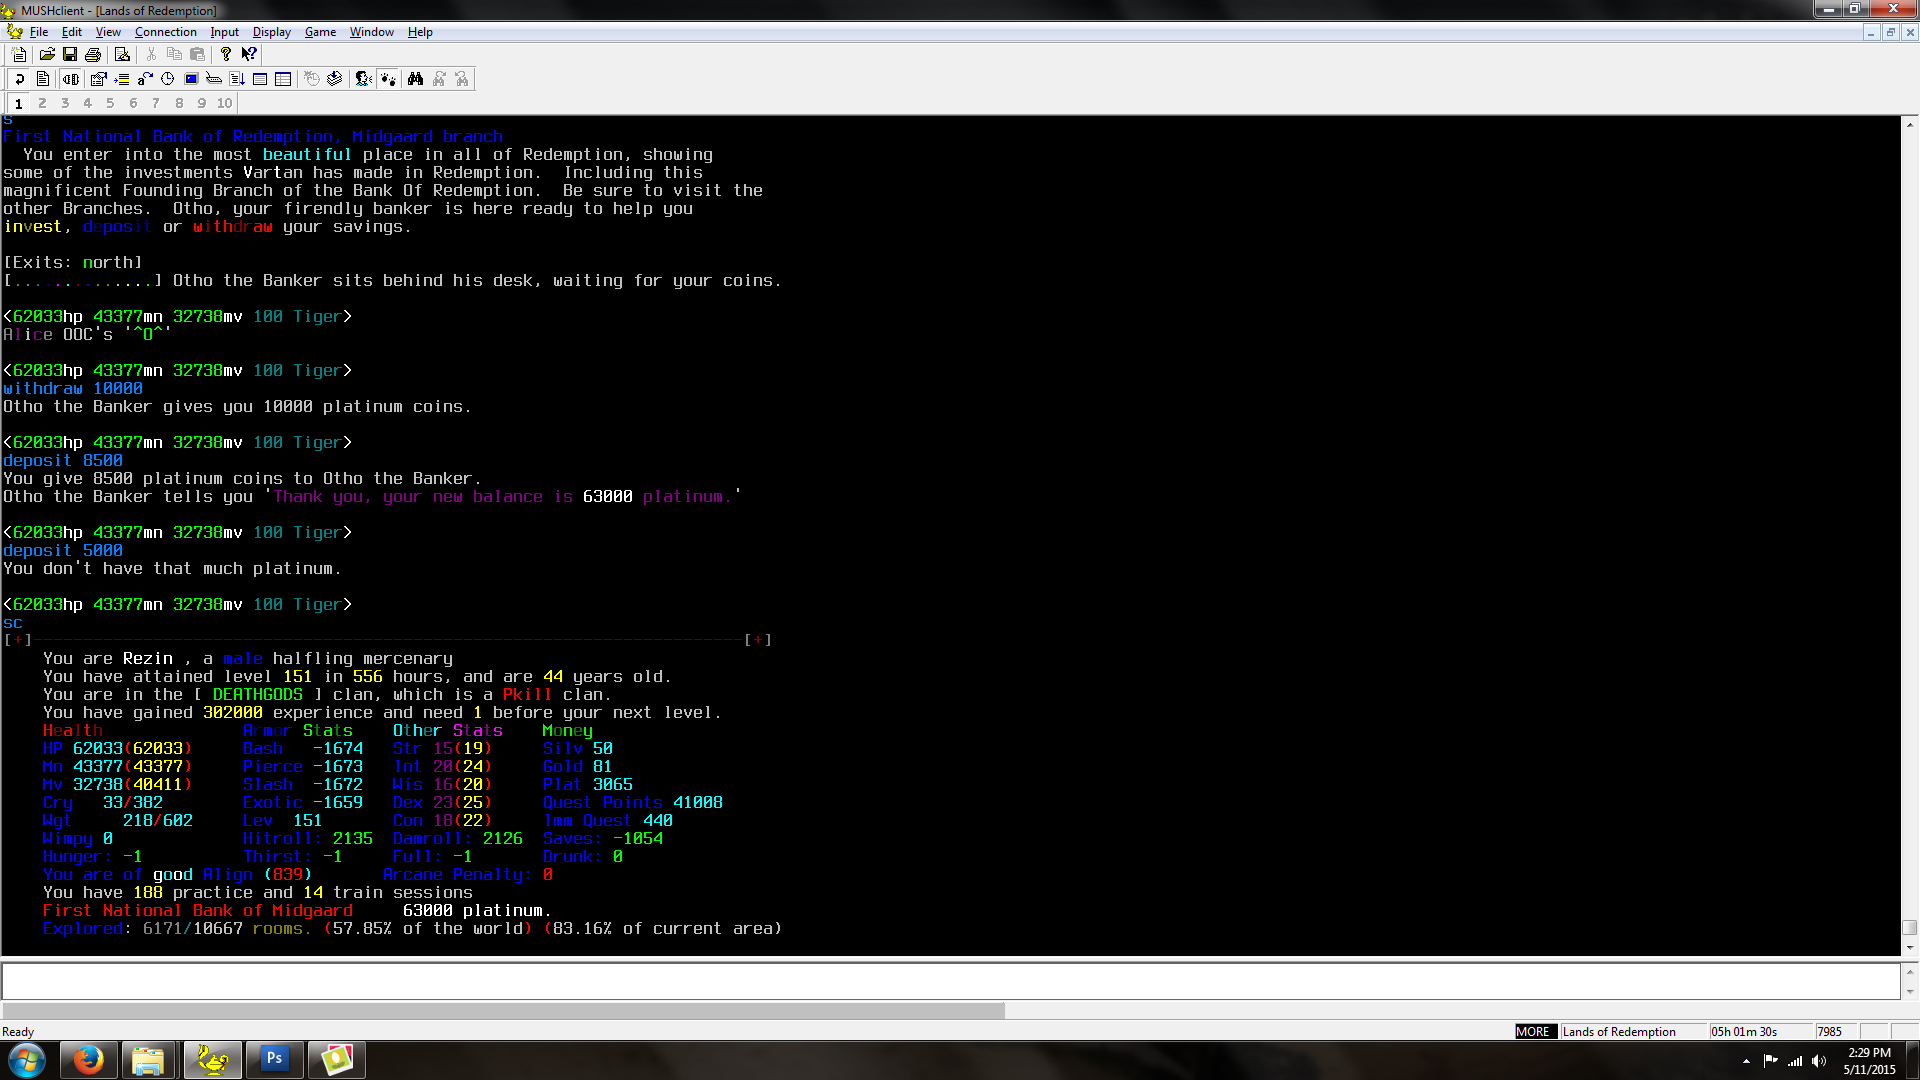Click the list with down-arrow icon
The height and width of the screenshot is (1080, 1920).
[237, 79]
